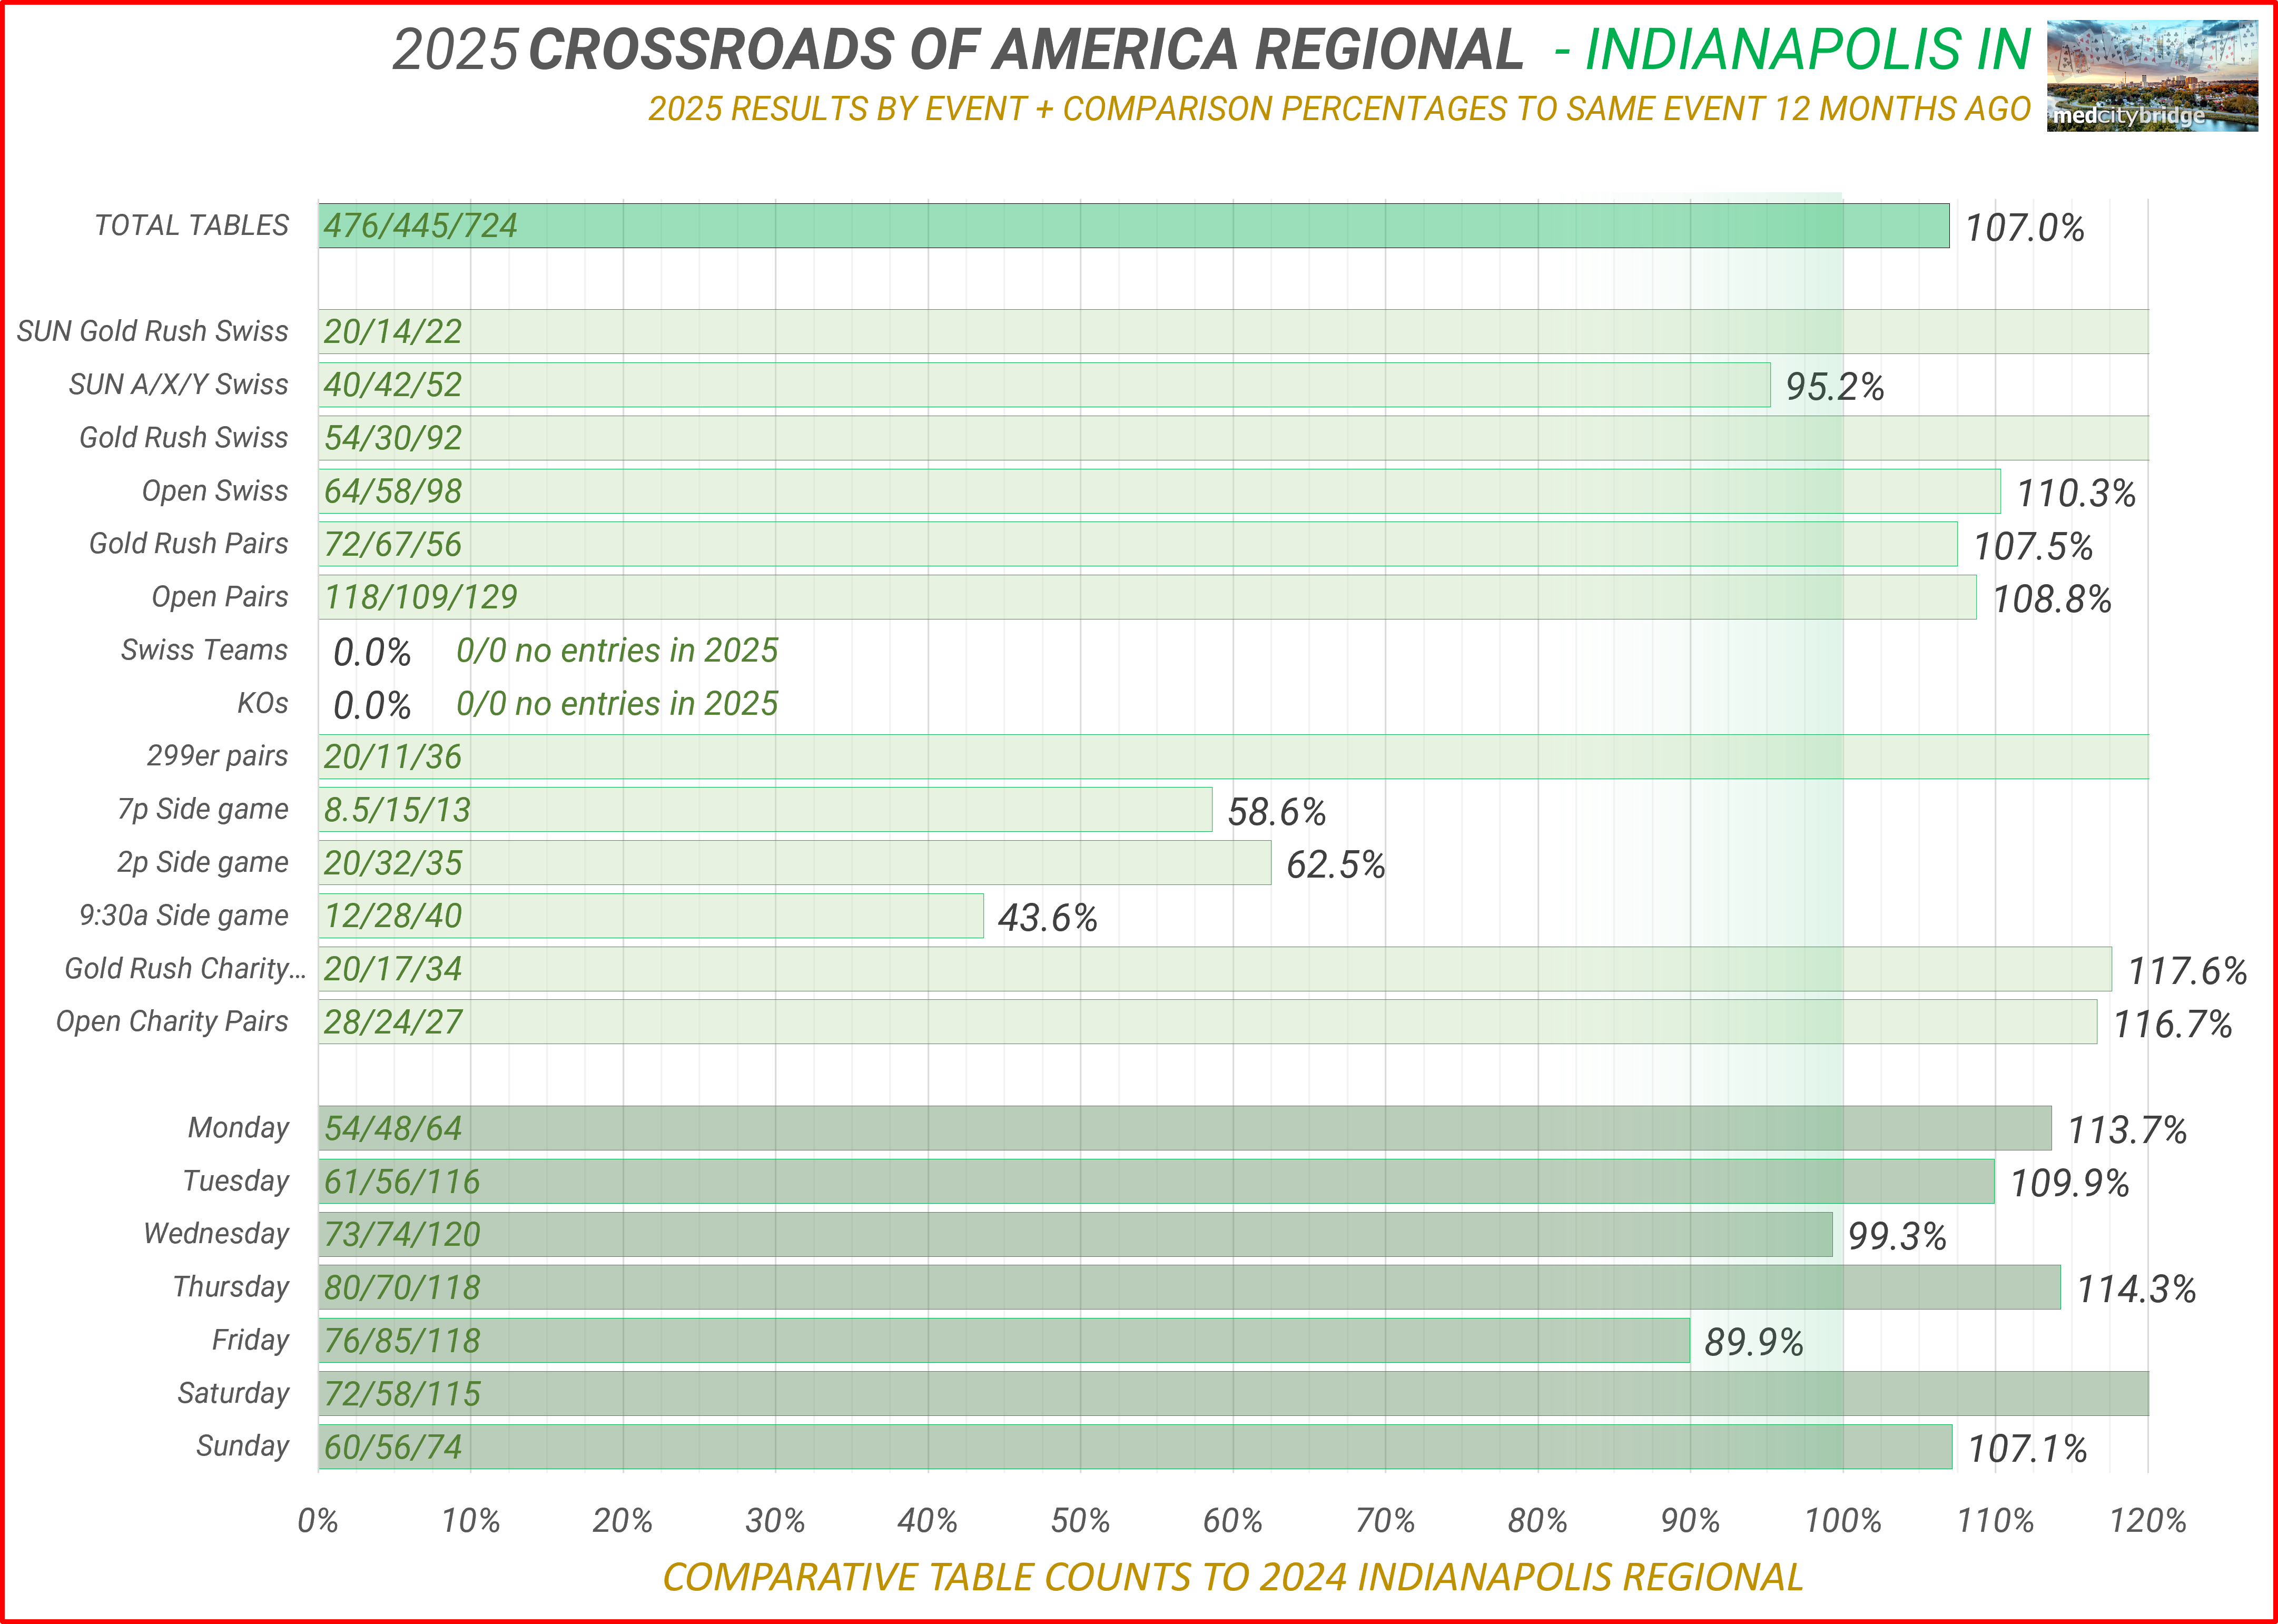The width and height of the screenshot is (2278, 1624).
Task: Click the Gold Rush Pairs row label
Action: (x=189, y=543)
